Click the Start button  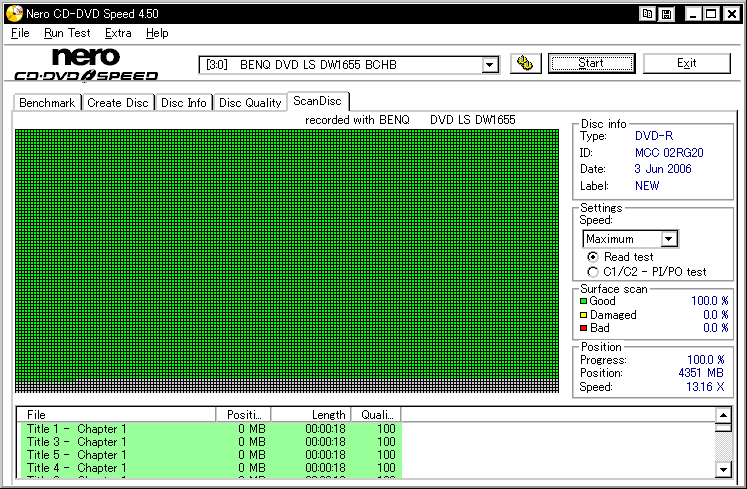[x=591, y=63]
